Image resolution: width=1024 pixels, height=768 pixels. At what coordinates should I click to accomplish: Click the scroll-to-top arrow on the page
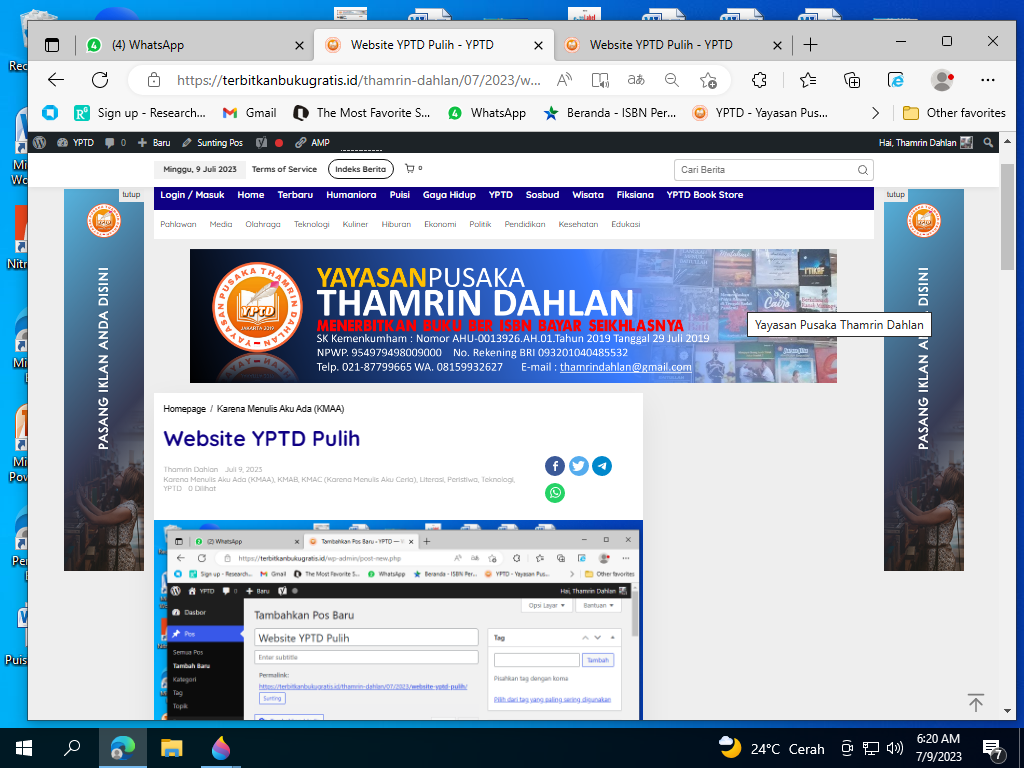pyautogui.click(x=975, y=703)
